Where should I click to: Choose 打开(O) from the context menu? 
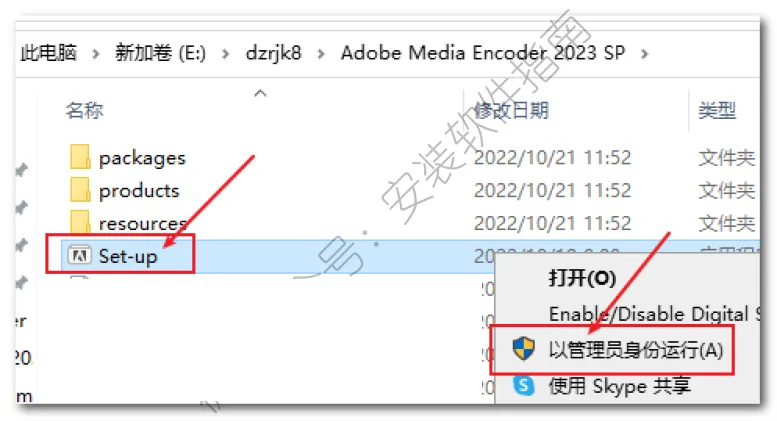582,278
